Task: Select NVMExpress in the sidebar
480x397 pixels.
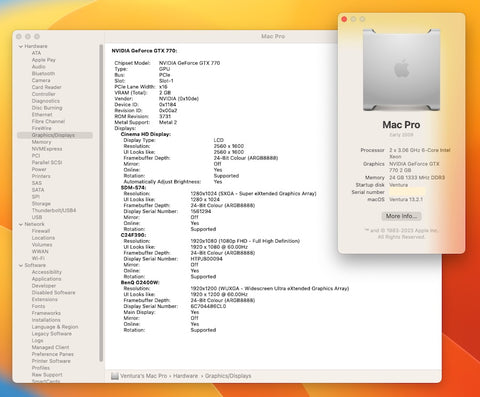Action: tap(47, 149)
